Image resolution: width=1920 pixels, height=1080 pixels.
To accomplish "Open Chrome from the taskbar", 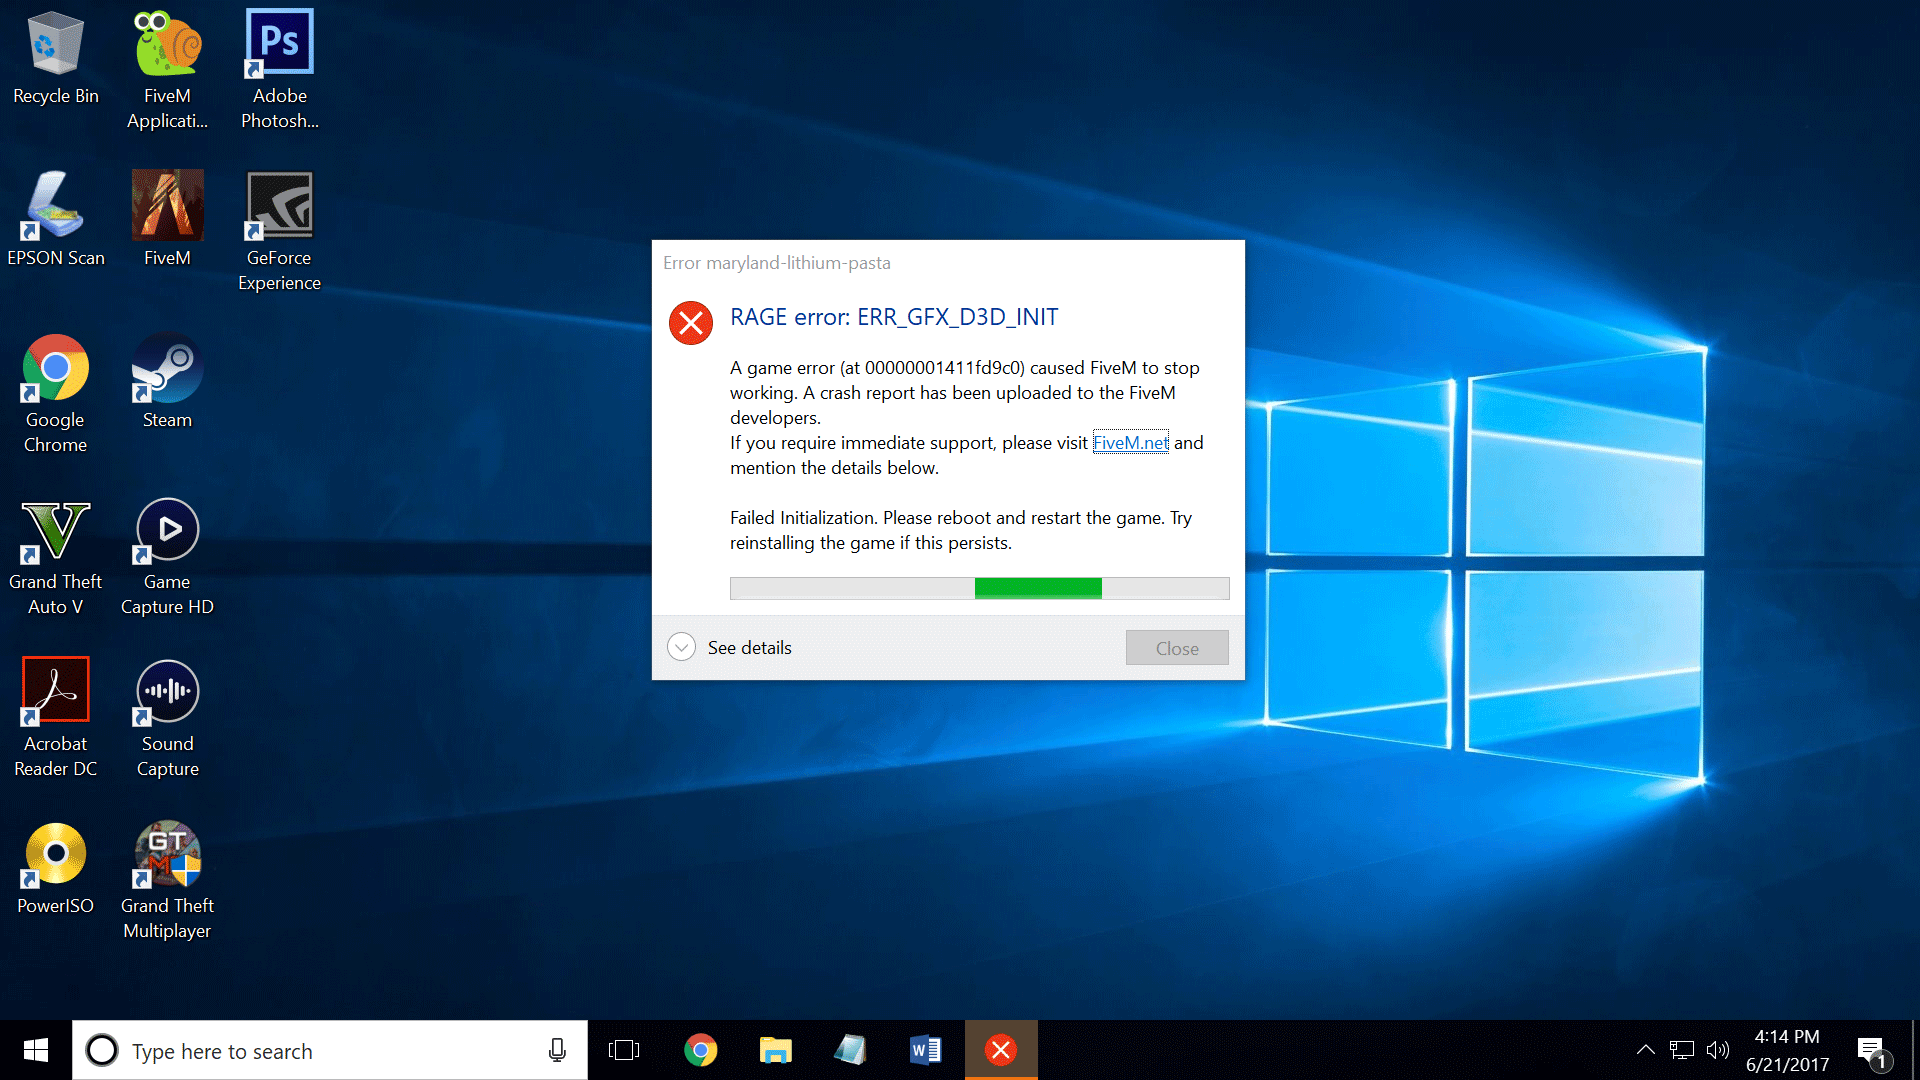I will (x=700, y=1050).
